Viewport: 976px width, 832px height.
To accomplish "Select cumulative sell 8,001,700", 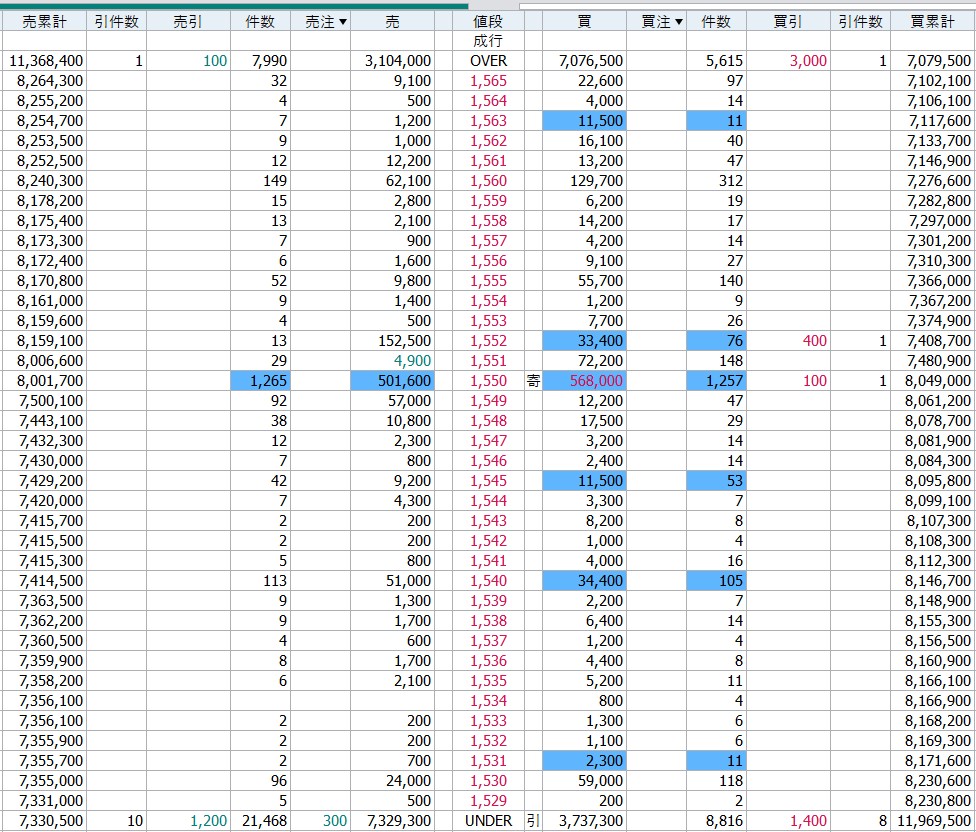I will point(50,381).
